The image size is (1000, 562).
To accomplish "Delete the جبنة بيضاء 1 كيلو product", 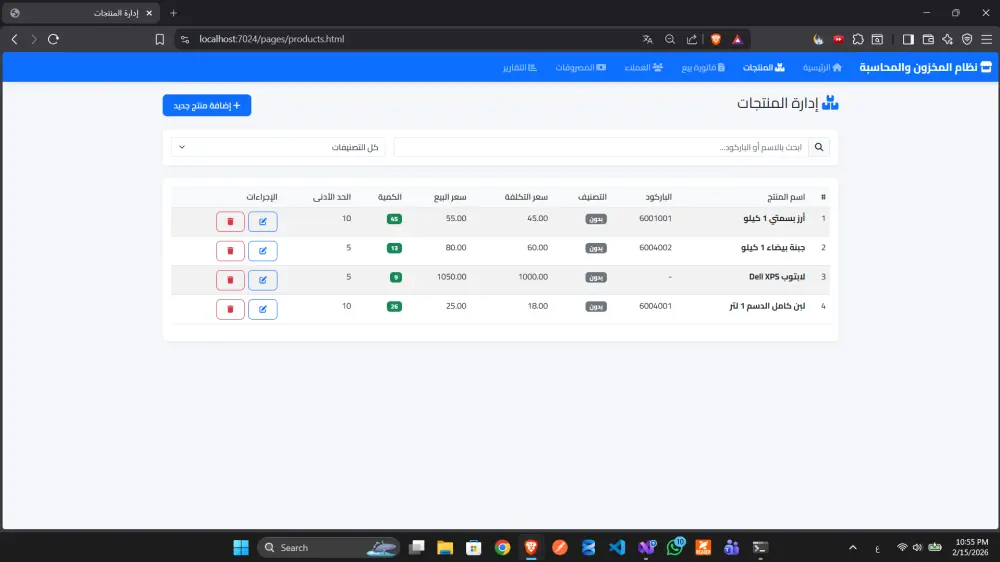I will tap(230, 251).
